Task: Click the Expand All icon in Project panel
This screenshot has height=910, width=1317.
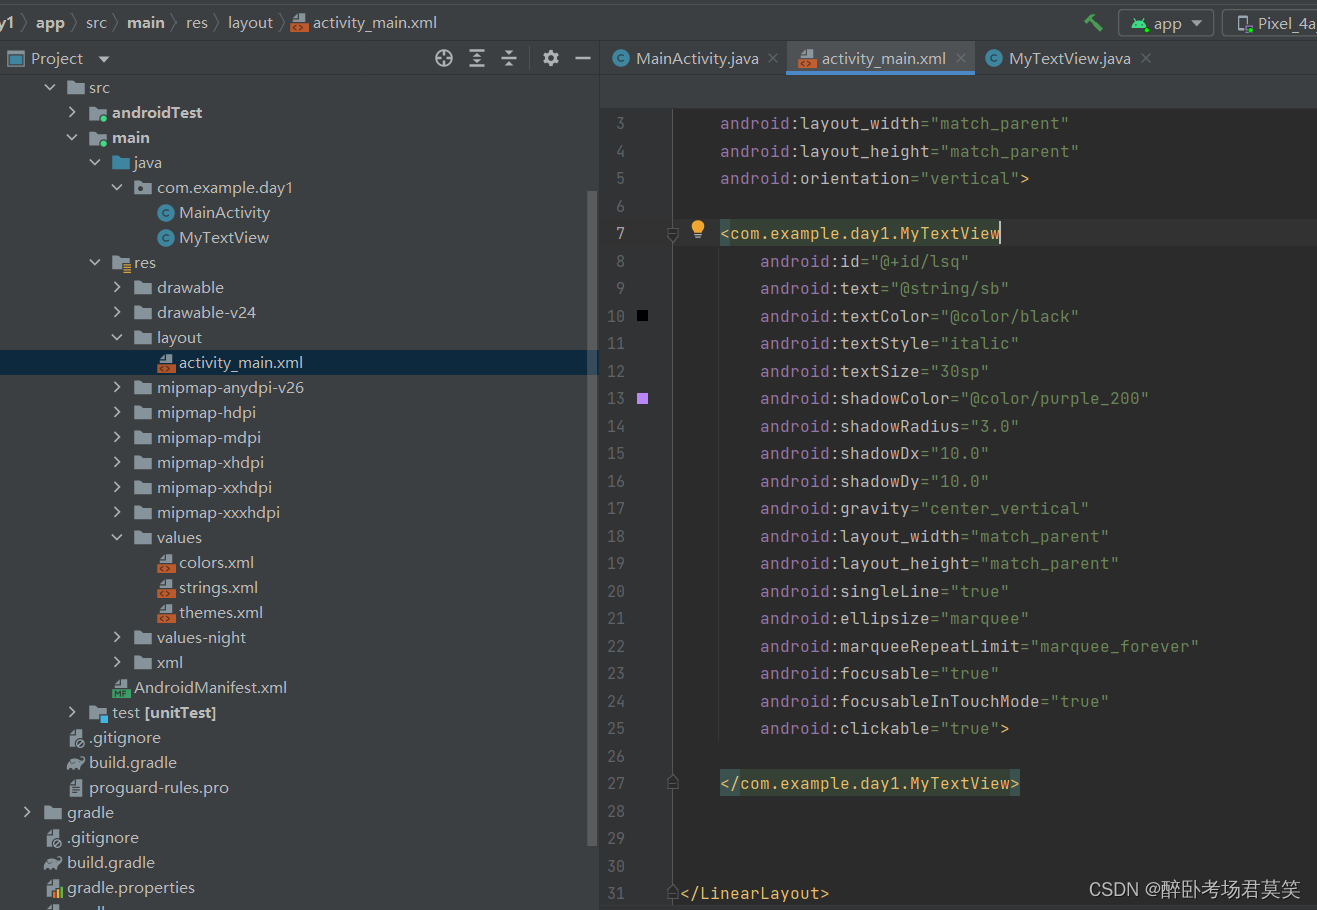Action: pos(477,58)
